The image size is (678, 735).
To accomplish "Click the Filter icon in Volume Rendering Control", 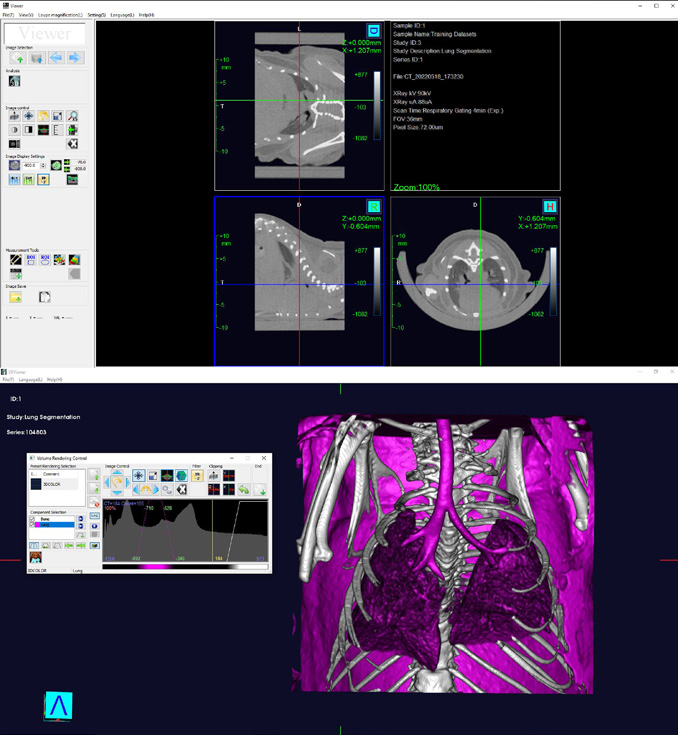I will tap(197, 476).
